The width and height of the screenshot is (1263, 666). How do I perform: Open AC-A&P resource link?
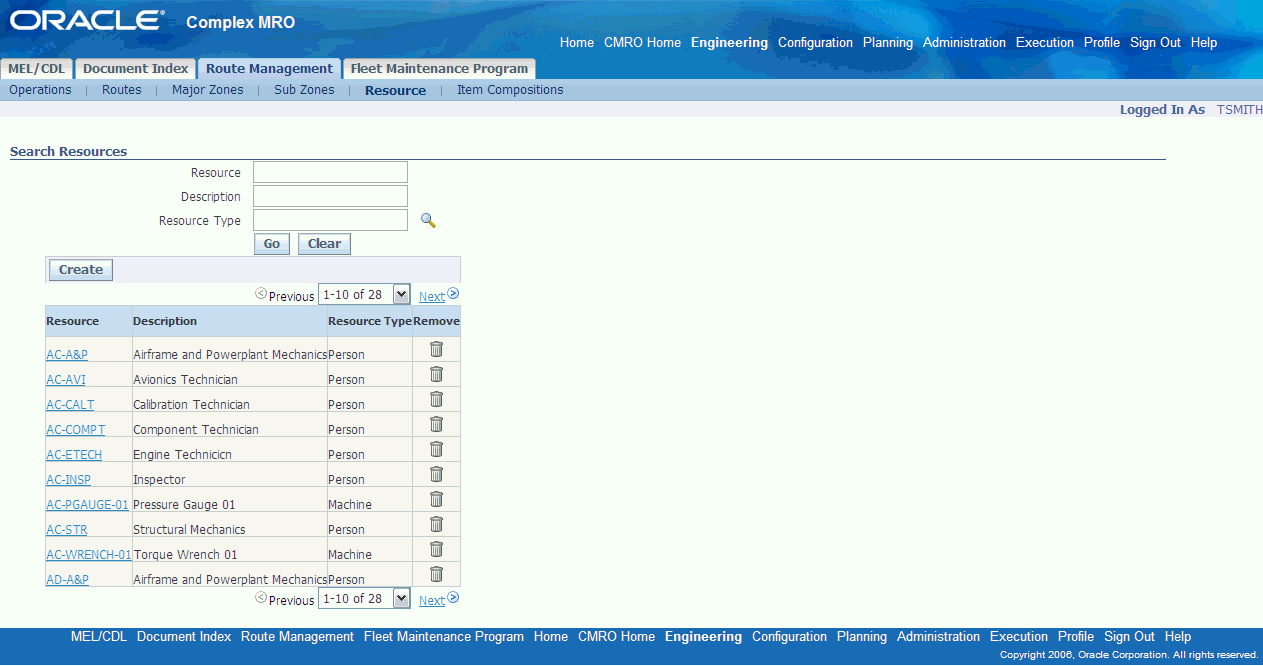[67, 355]
